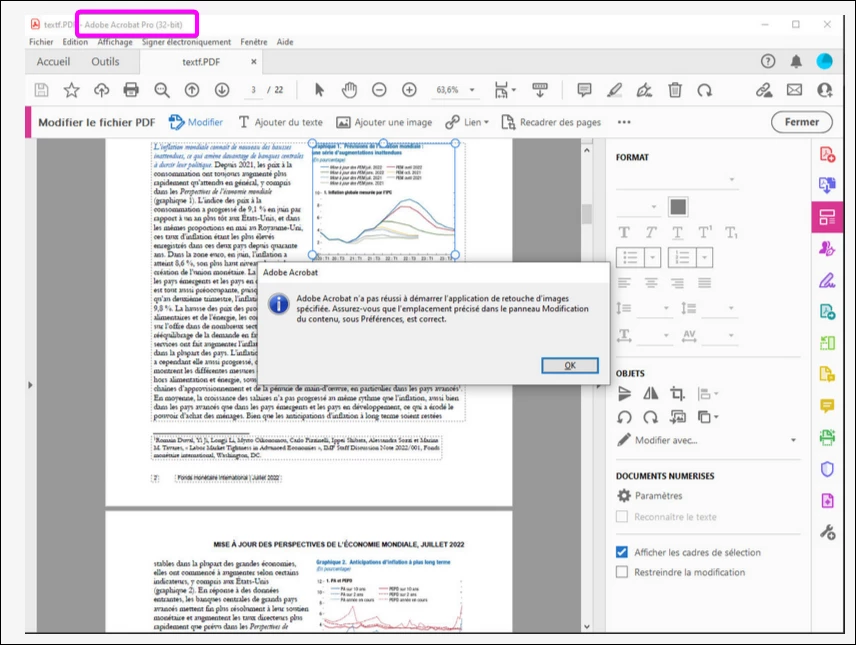Image resolution: width=856 pixels, height=645 pixels.
Task: Zoom in with plus icon
Action: click(x=409, y=90)
